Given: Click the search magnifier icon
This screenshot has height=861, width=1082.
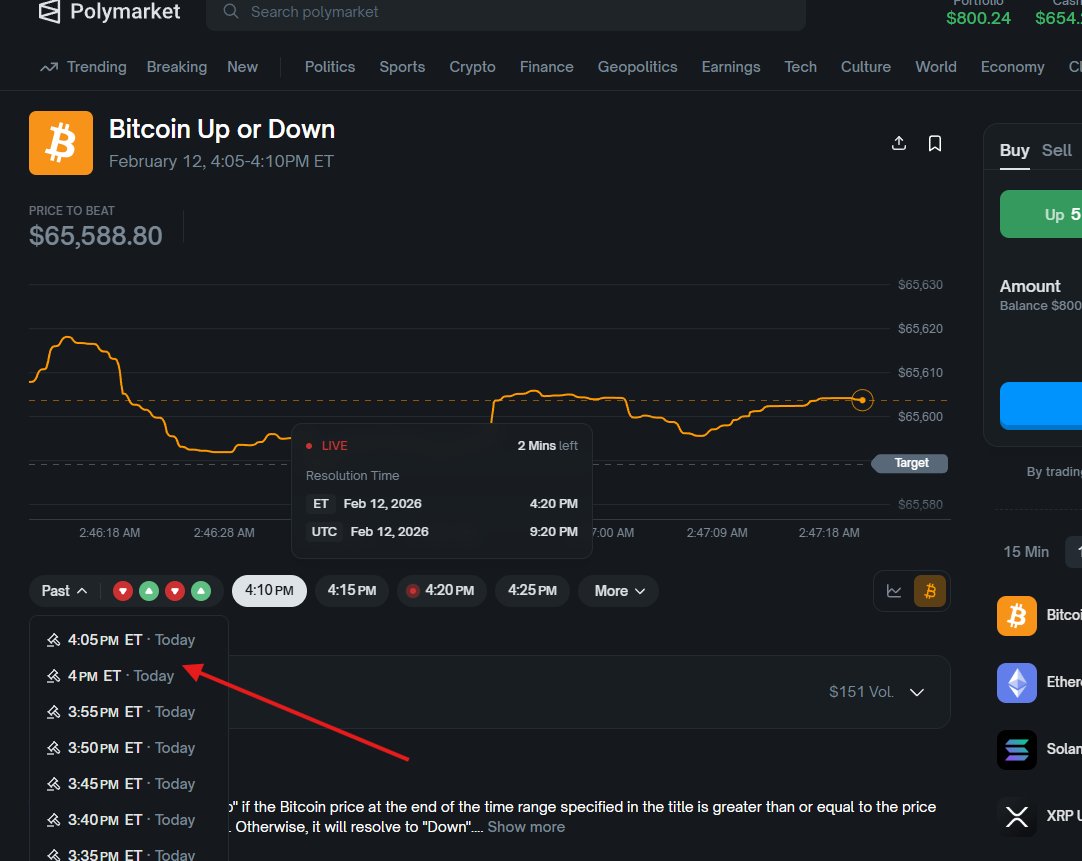Looking at the screenshot, I should click(x=231, y=12).
